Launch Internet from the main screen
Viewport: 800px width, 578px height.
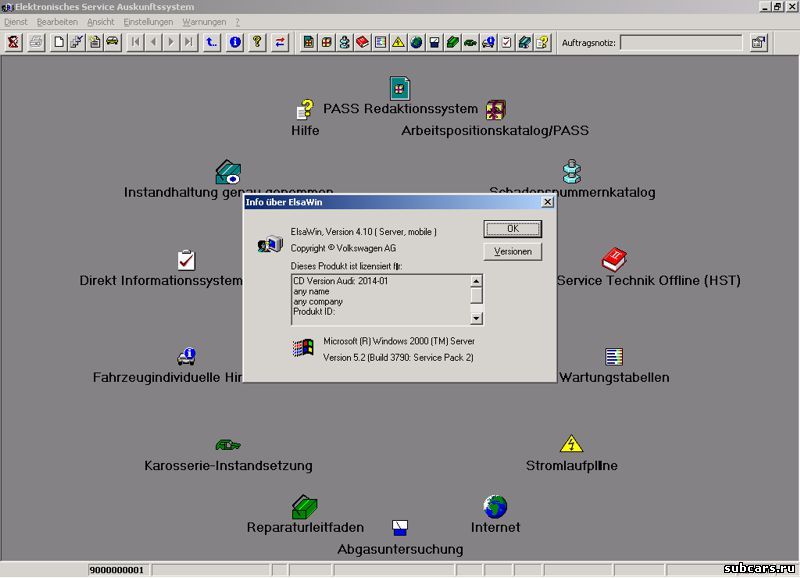(x=495, y=515)
